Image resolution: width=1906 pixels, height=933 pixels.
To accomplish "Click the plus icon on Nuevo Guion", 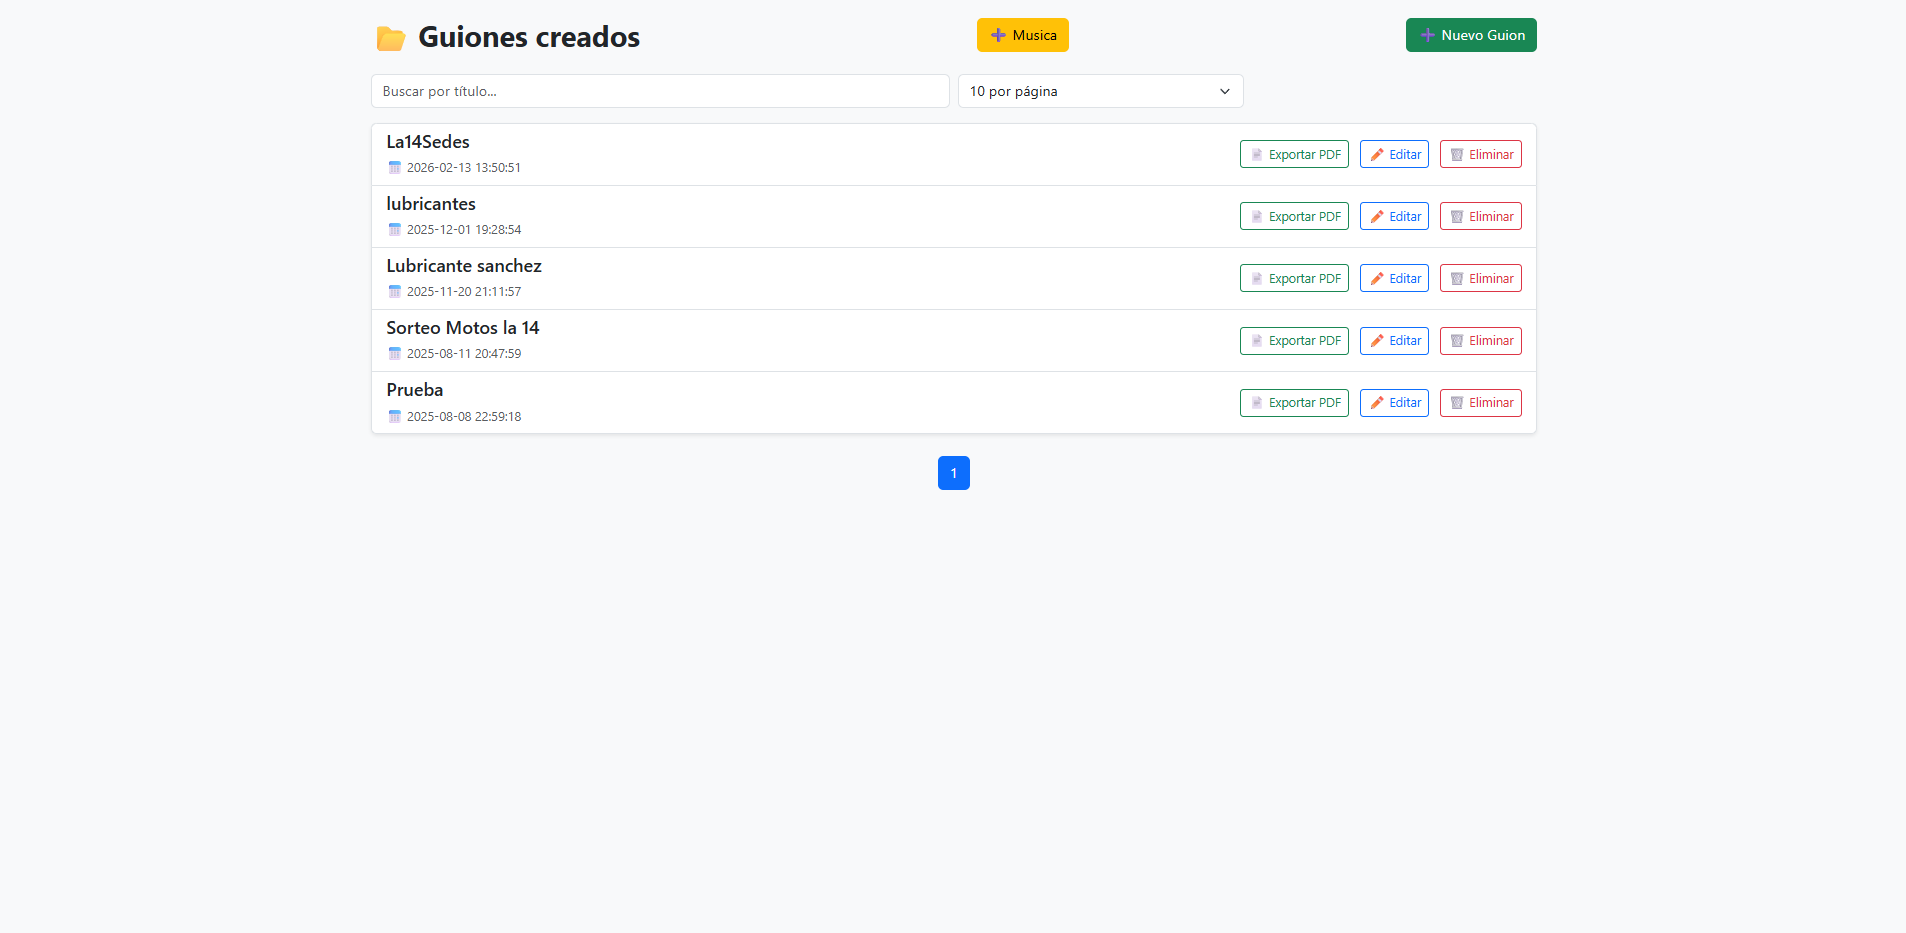I will coord(1427,35).
